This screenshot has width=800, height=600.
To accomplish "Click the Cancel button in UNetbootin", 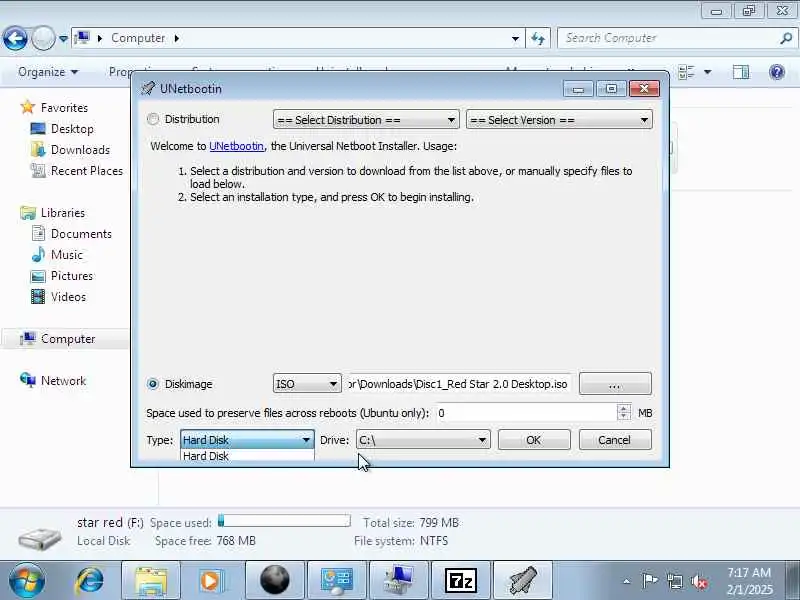I will point(615,440).
